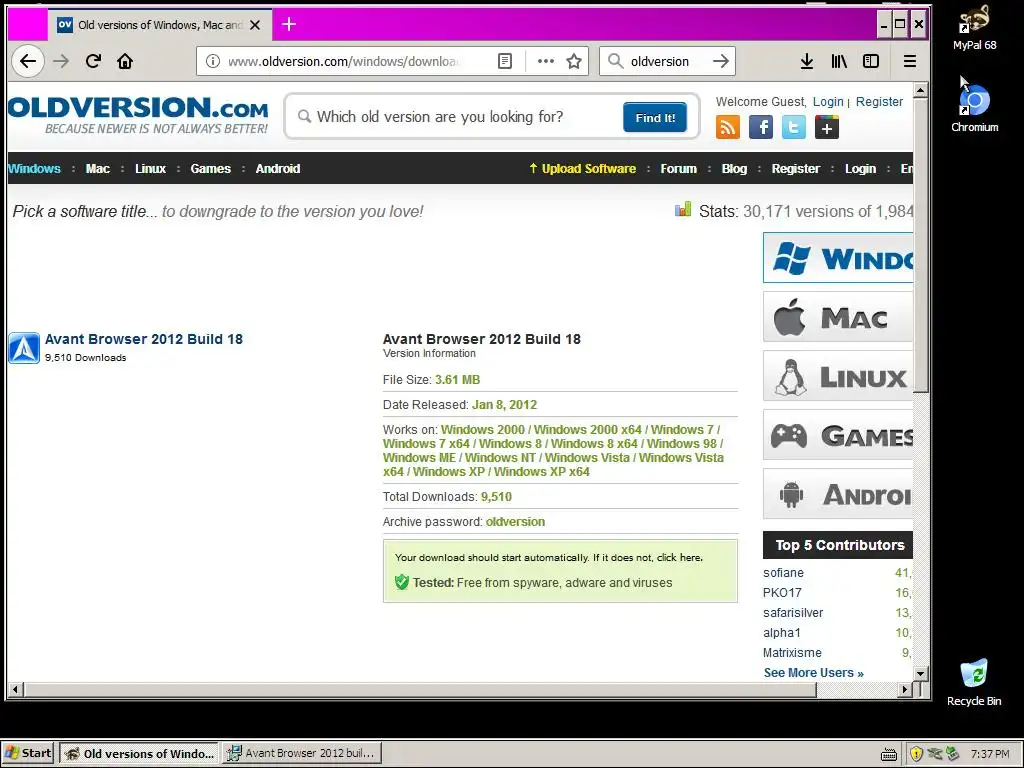Open the Twitter icon
This screenshot has width=1024, height=768.
click(793, 127)
